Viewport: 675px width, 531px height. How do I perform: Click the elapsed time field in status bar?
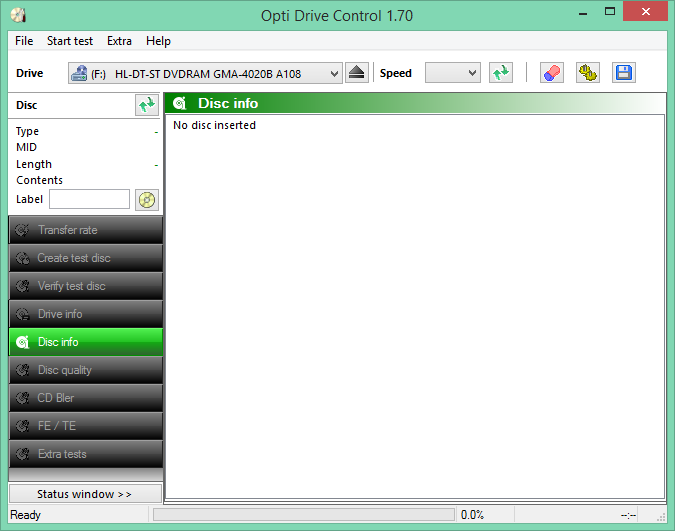pyautogui.click(x=628, y=515)
